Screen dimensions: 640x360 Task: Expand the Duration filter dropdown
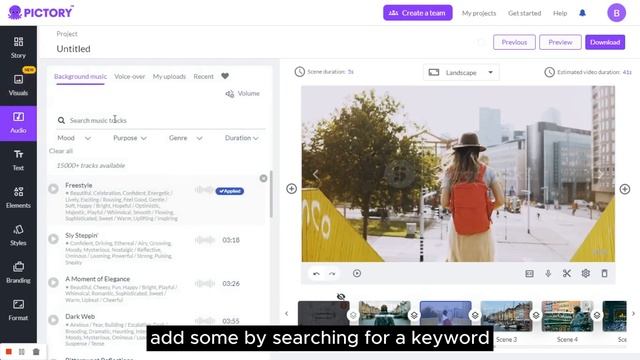click(242, 138)
